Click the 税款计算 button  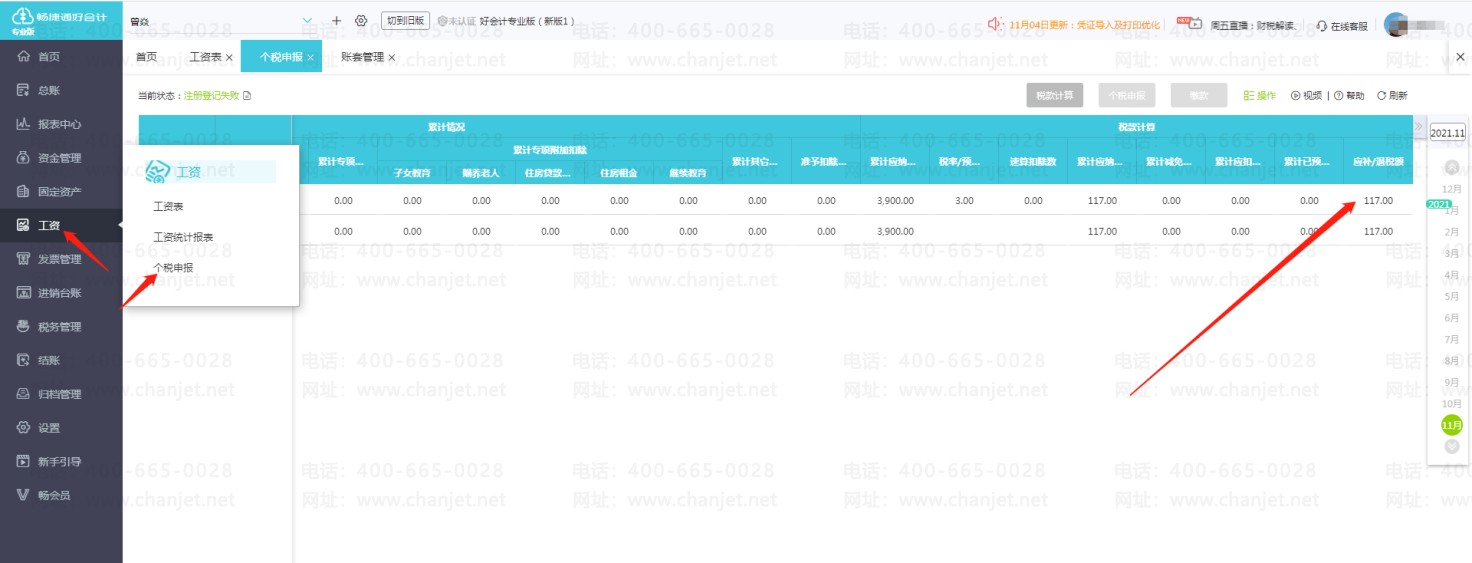pyautogui.click(x=1054, y=96)
